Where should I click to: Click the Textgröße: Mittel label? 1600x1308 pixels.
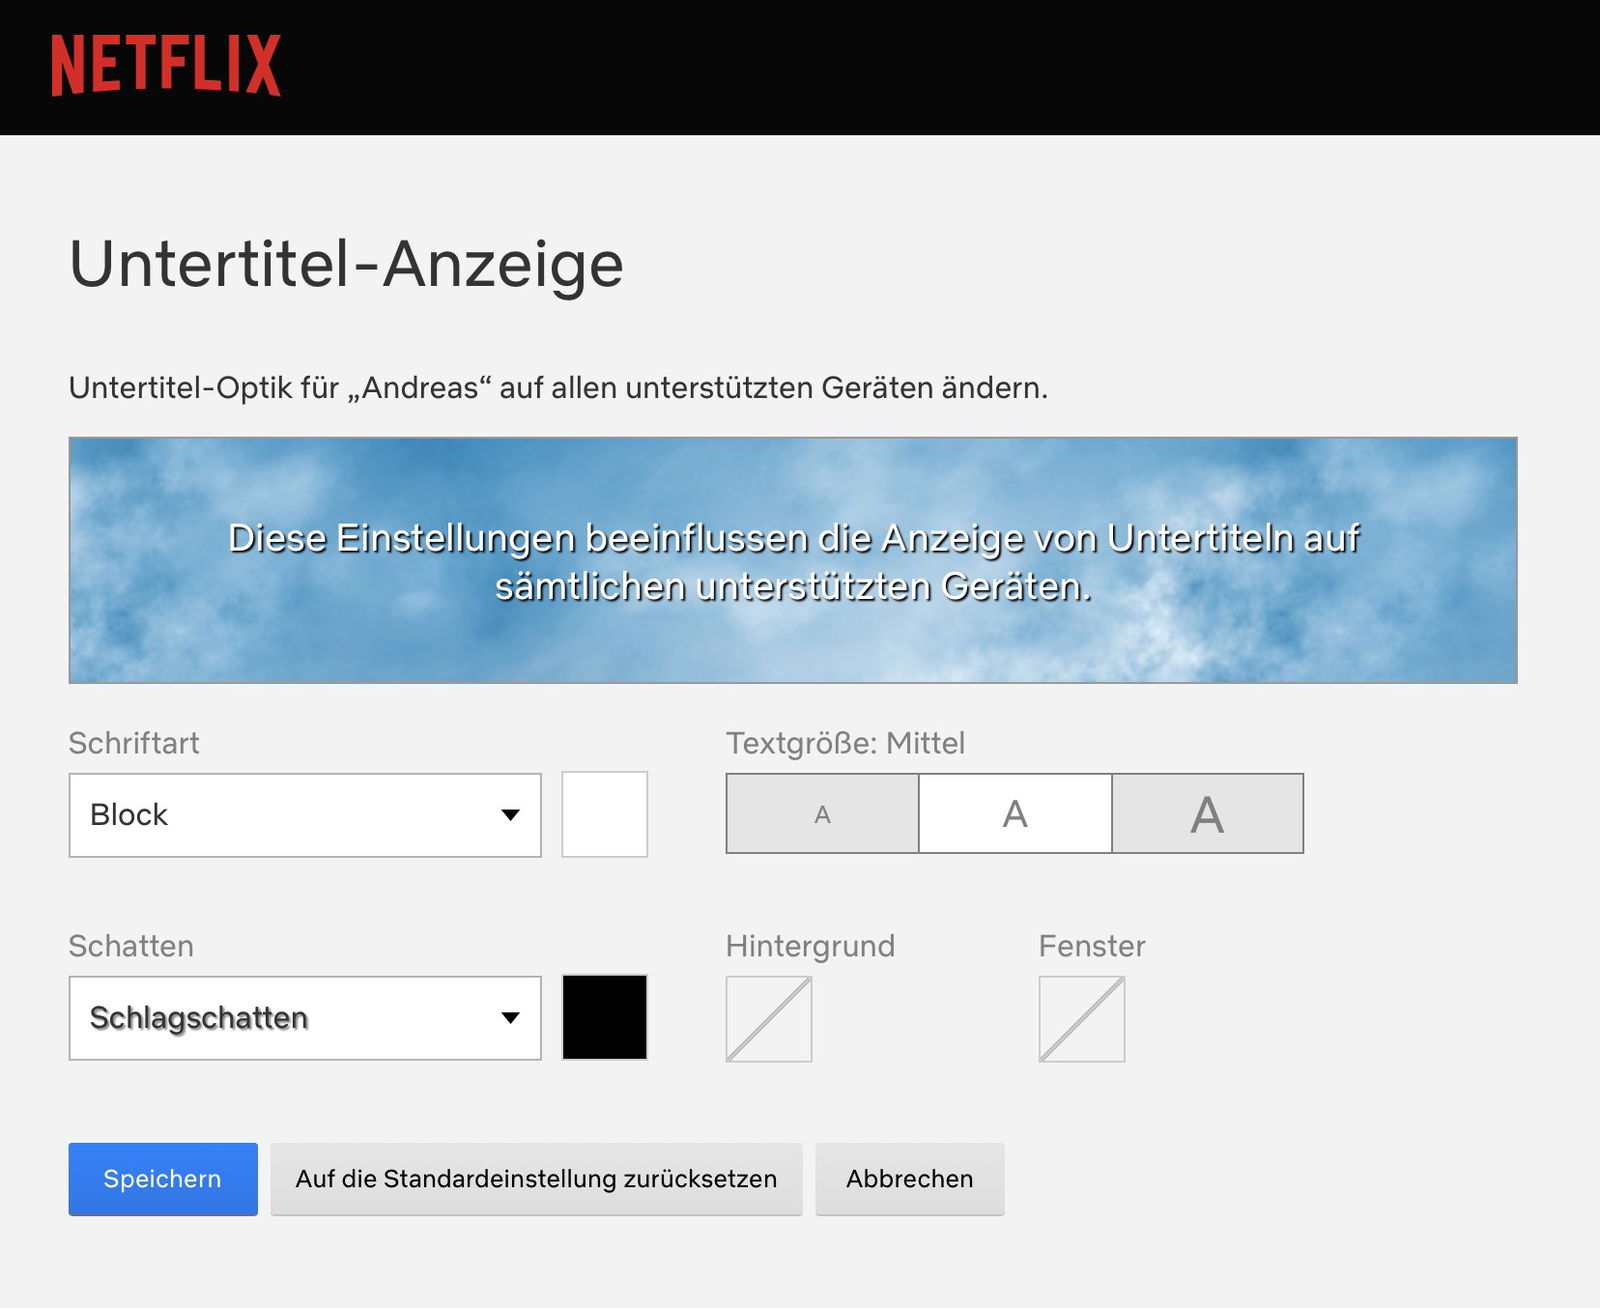click(x=845, y=743)
